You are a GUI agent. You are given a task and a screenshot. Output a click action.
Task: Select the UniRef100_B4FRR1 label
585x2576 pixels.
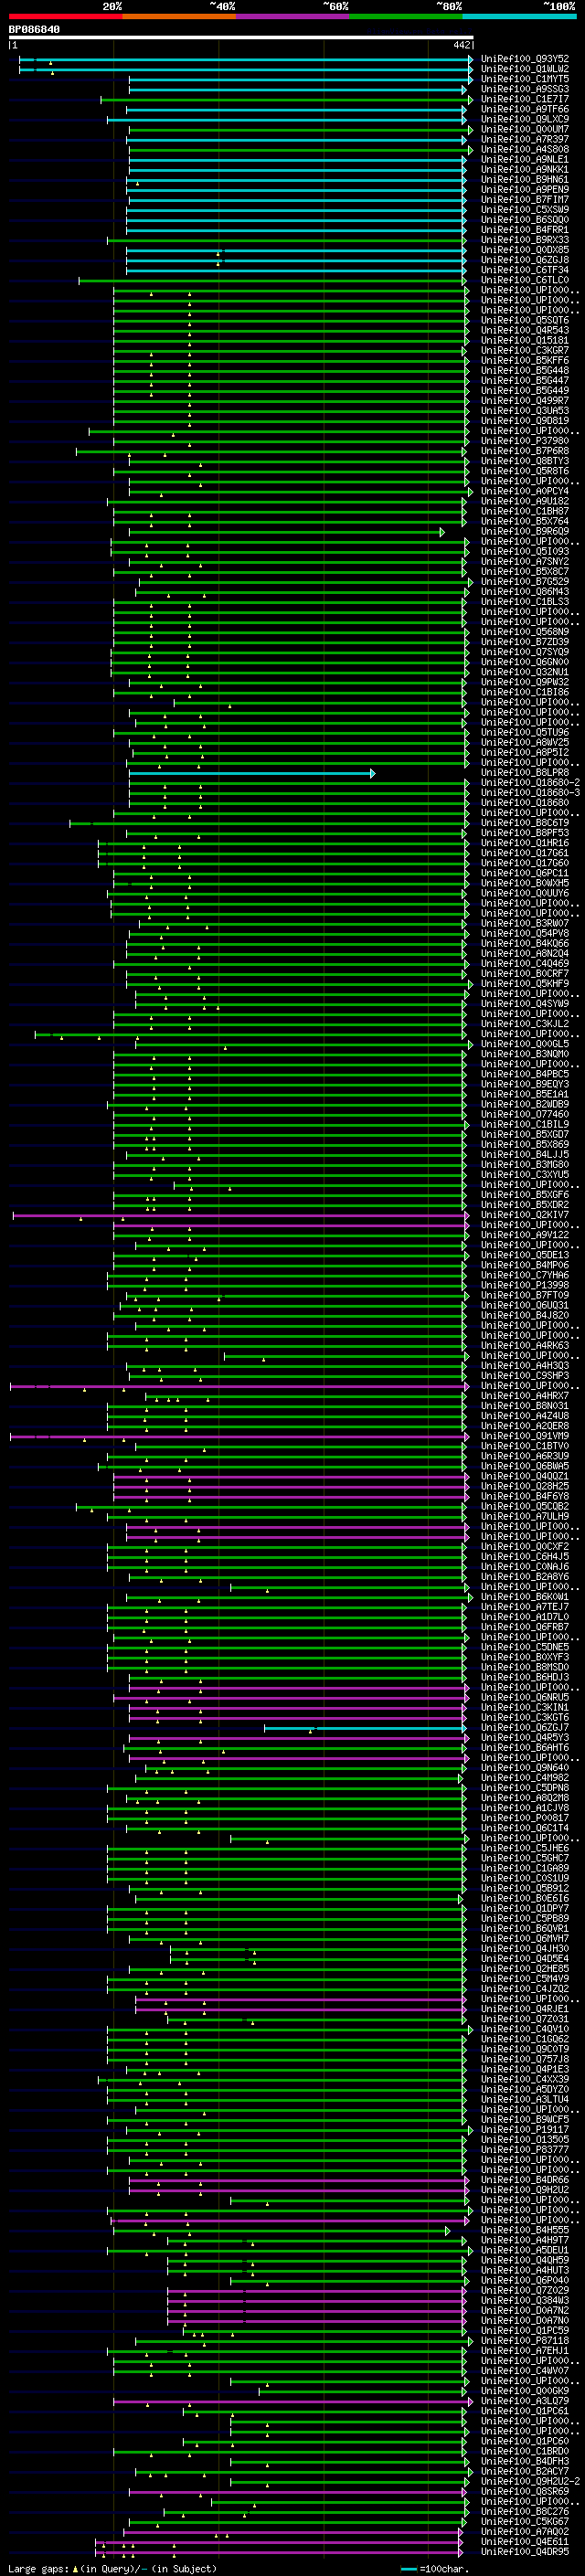click(525, 230)
